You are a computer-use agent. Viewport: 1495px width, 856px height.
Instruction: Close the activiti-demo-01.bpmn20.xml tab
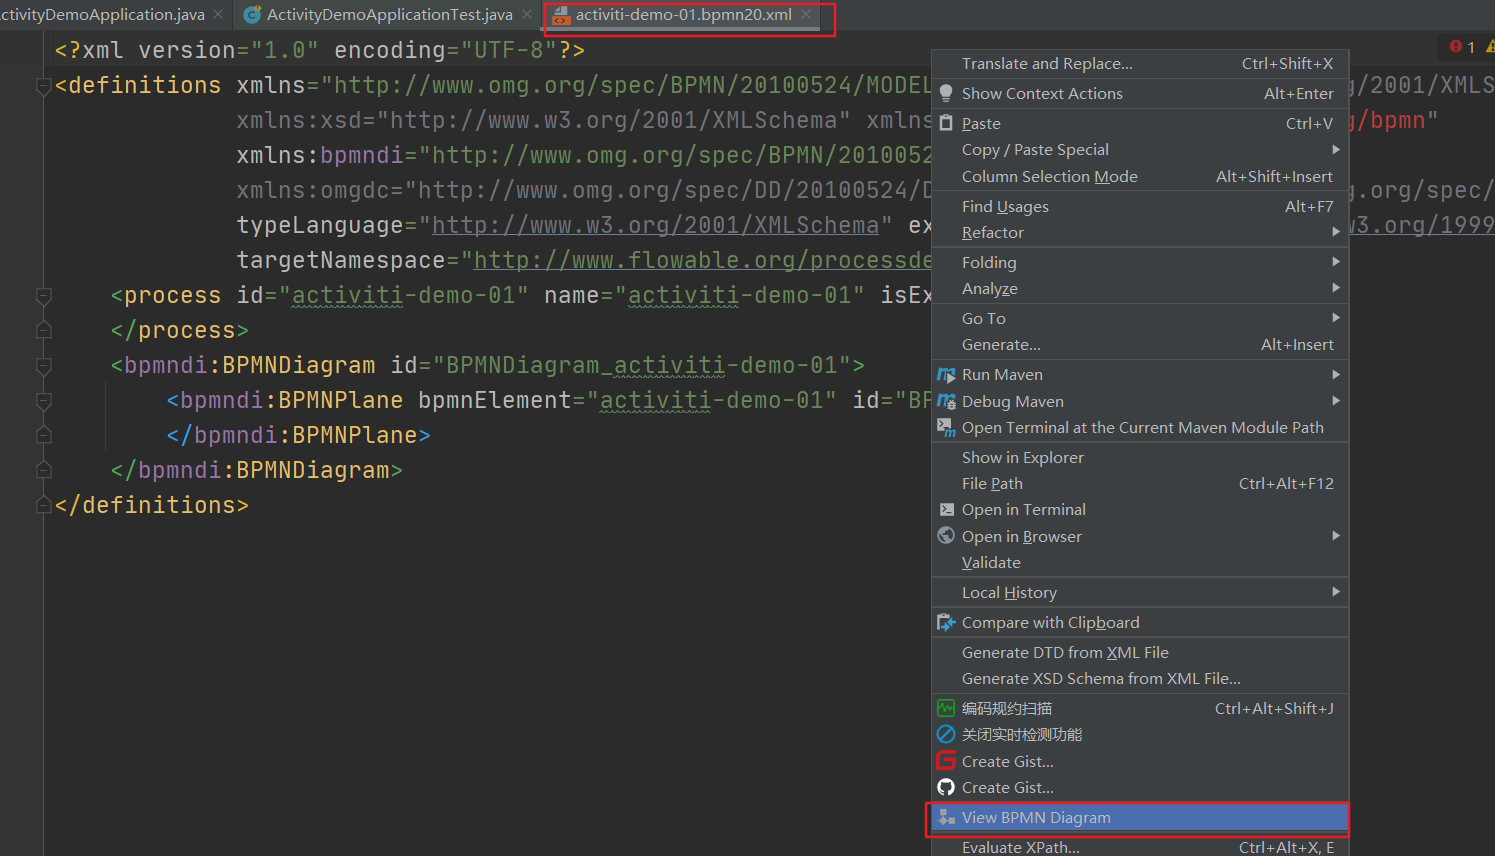click(x=806, y=14)
